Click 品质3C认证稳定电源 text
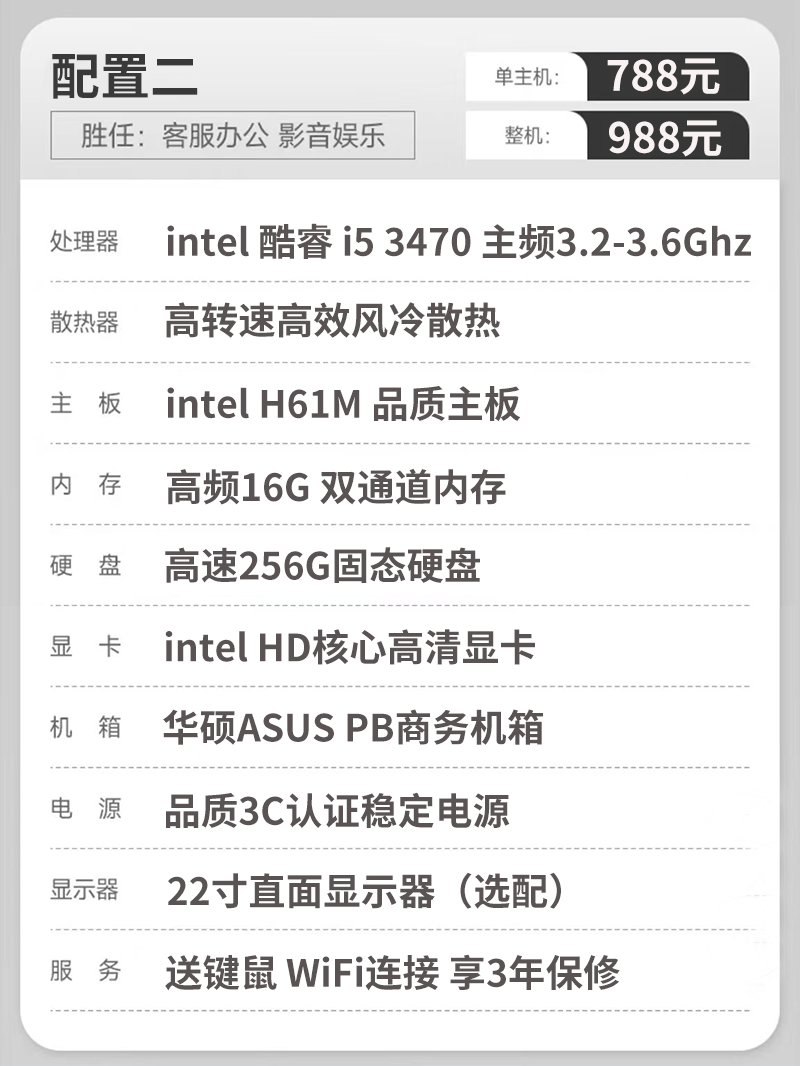Viewport: 800px width, 1066px height. click(x=336, y=810)
